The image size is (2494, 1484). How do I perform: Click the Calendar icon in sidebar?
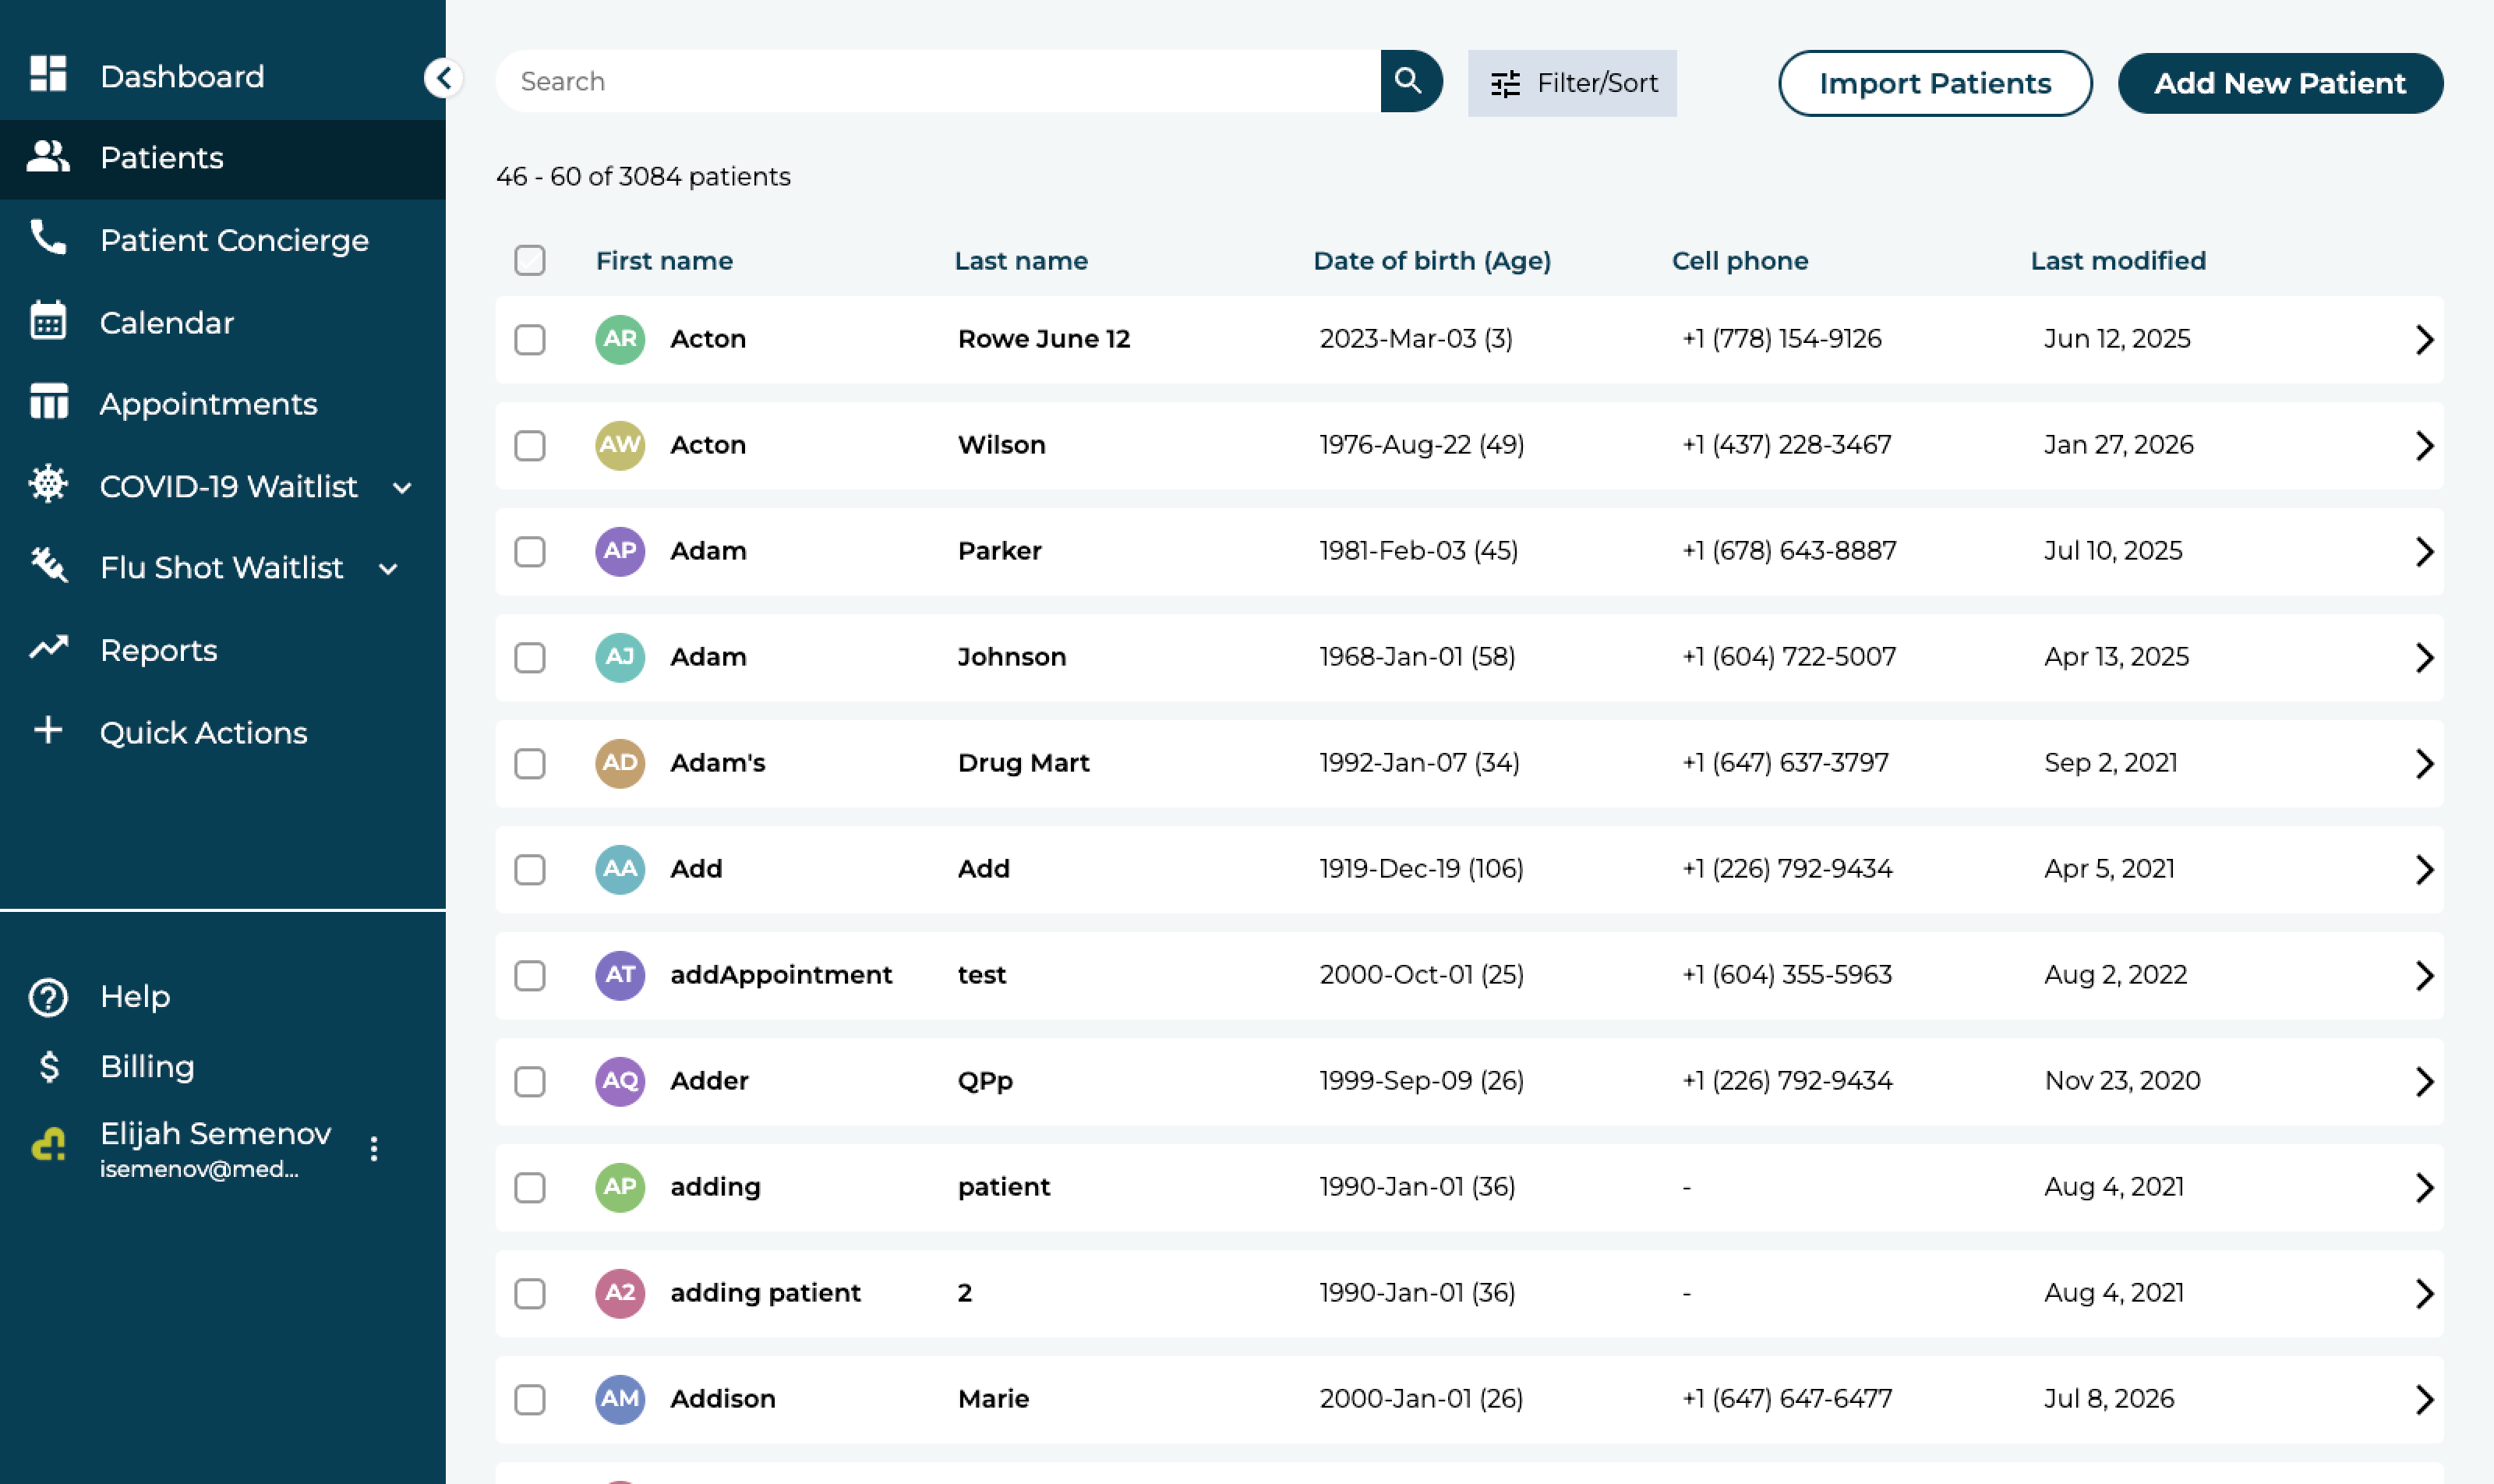(48, 321)
